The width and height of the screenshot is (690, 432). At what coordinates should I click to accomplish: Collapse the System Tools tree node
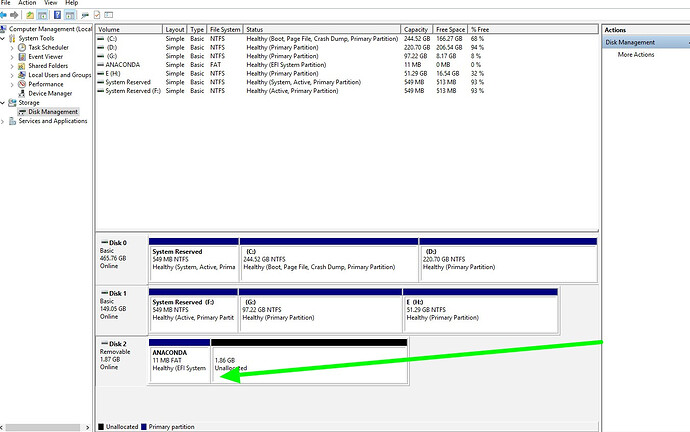(3, 39)
